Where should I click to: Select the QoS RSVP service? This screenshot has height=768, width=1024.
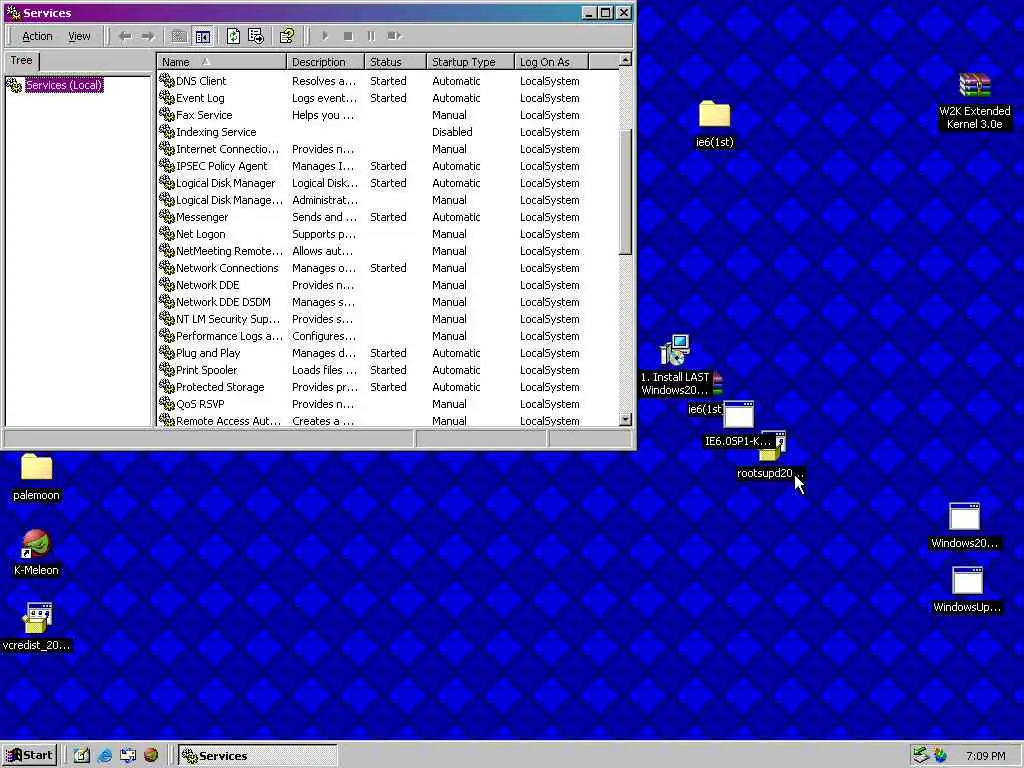[200, 404]
